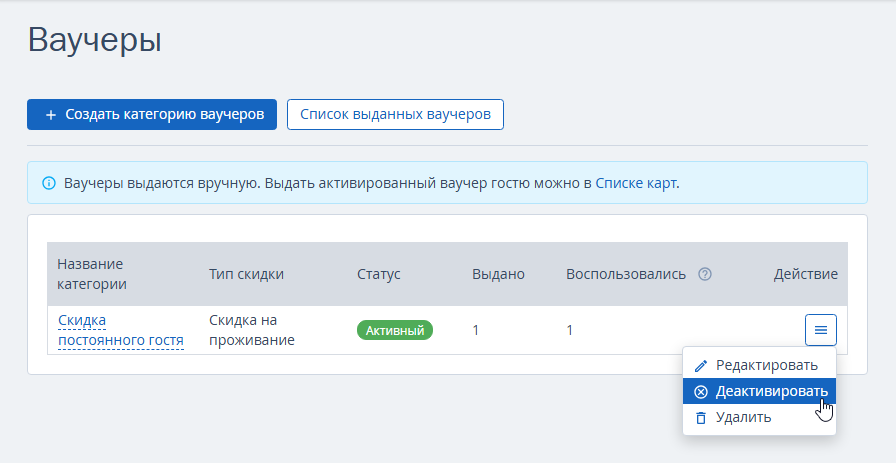Follow the Списке карт link
The height and width of the screenshot is (463, 896).
pyautogui.click(x=636, y=183)
